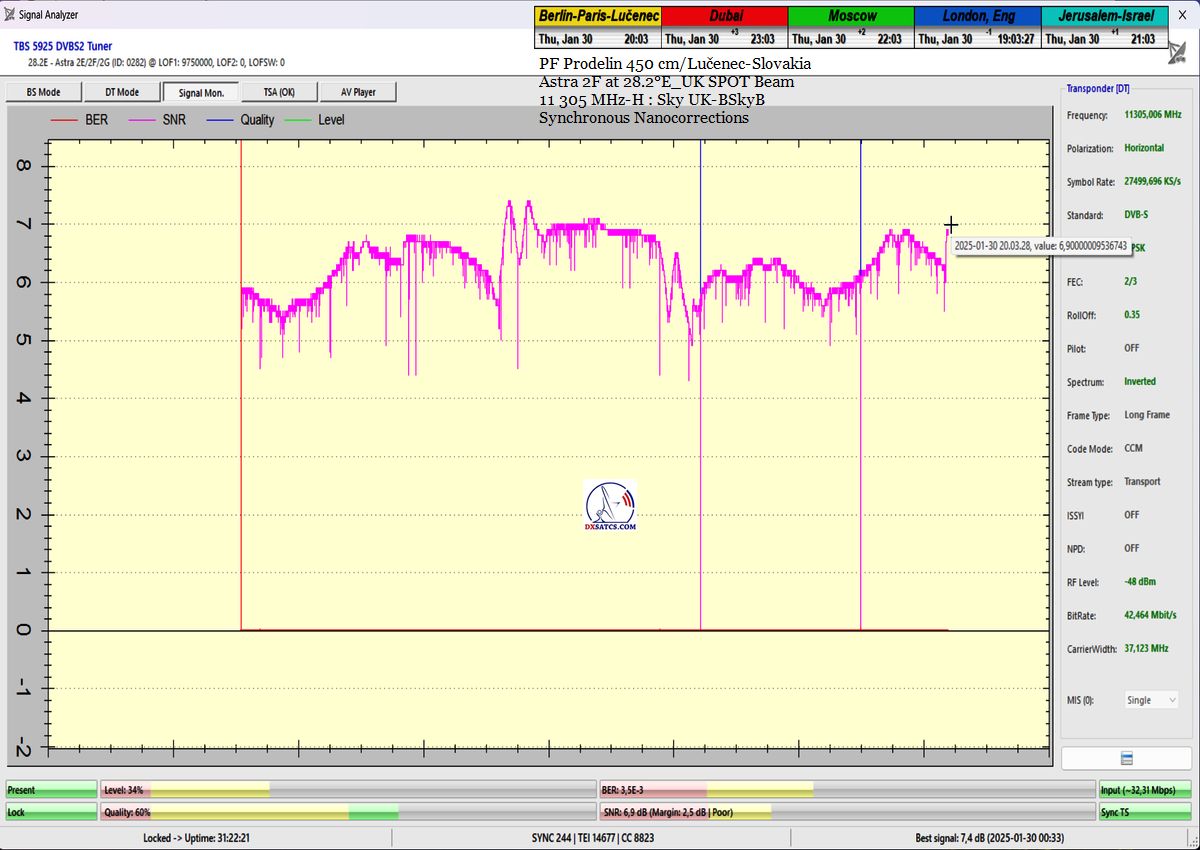Image resolution: width=1200 pixels, height=850 pixels.
Task: Open the TSA (OK) tab
Action: click(279, 92)
